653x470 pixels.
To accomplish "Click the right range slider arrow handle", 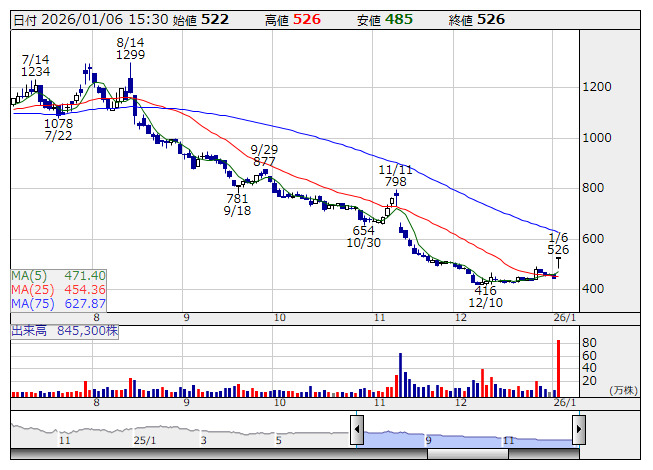I will coord(579,429).
